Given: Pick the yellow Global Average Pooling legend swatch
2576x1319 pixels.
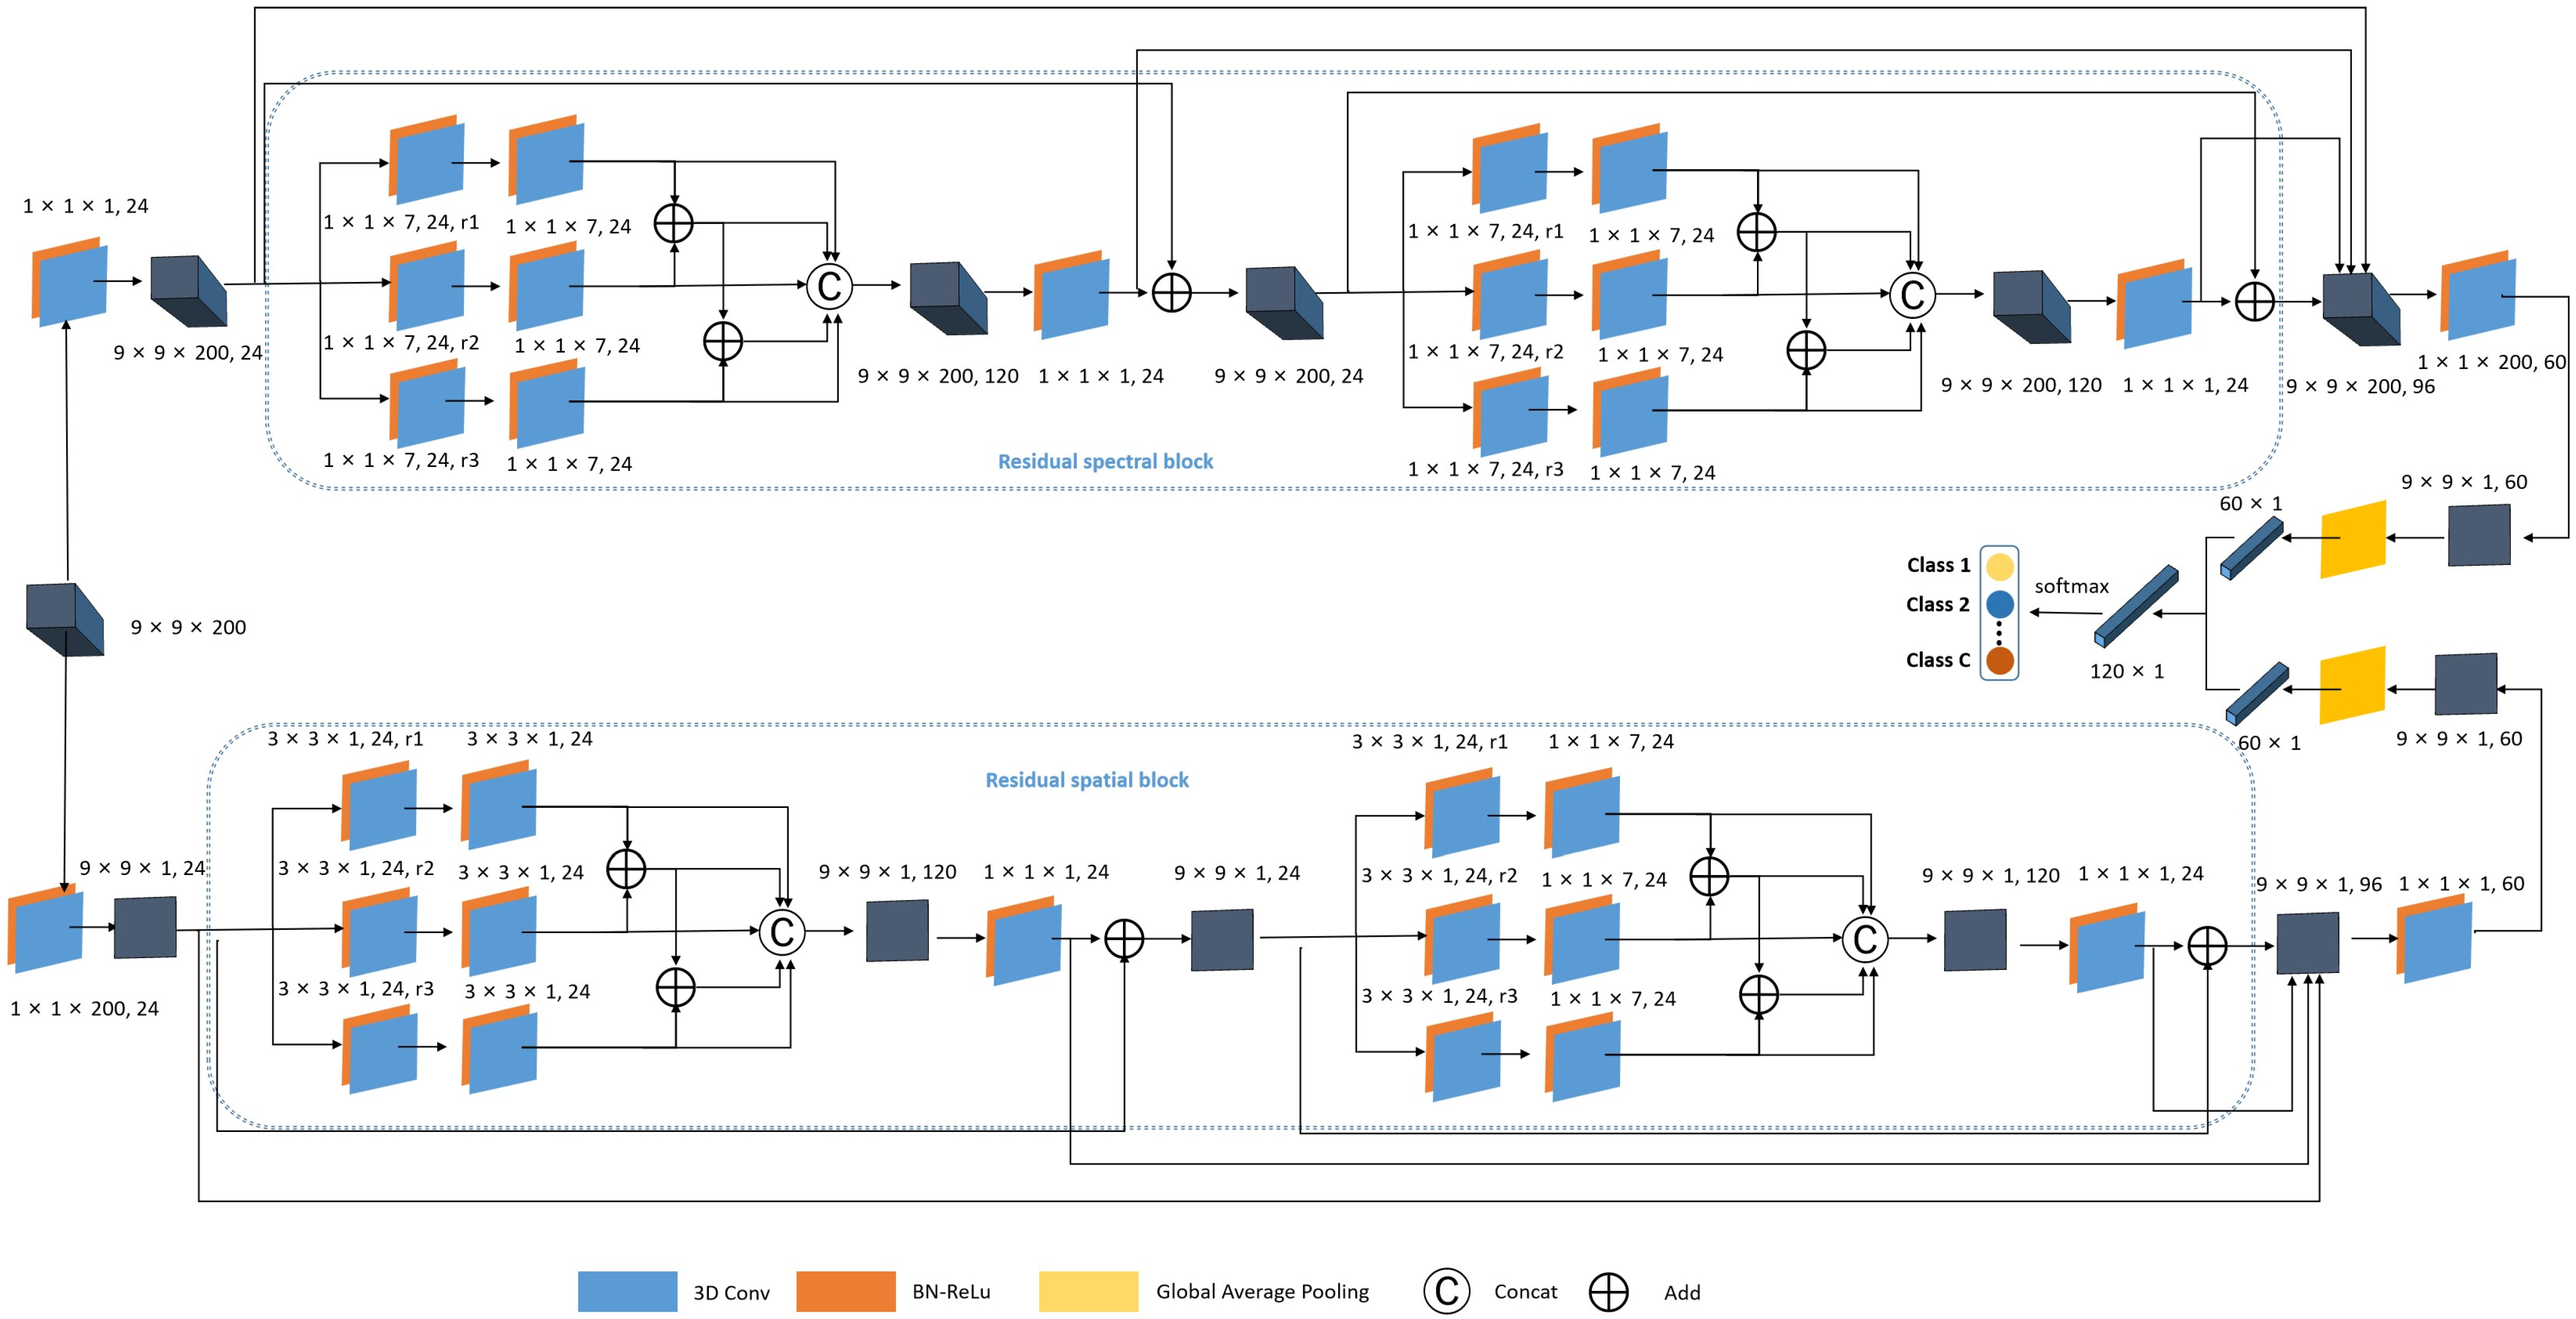Looking at the screenshot, I should click(x=1088, y=1291).
